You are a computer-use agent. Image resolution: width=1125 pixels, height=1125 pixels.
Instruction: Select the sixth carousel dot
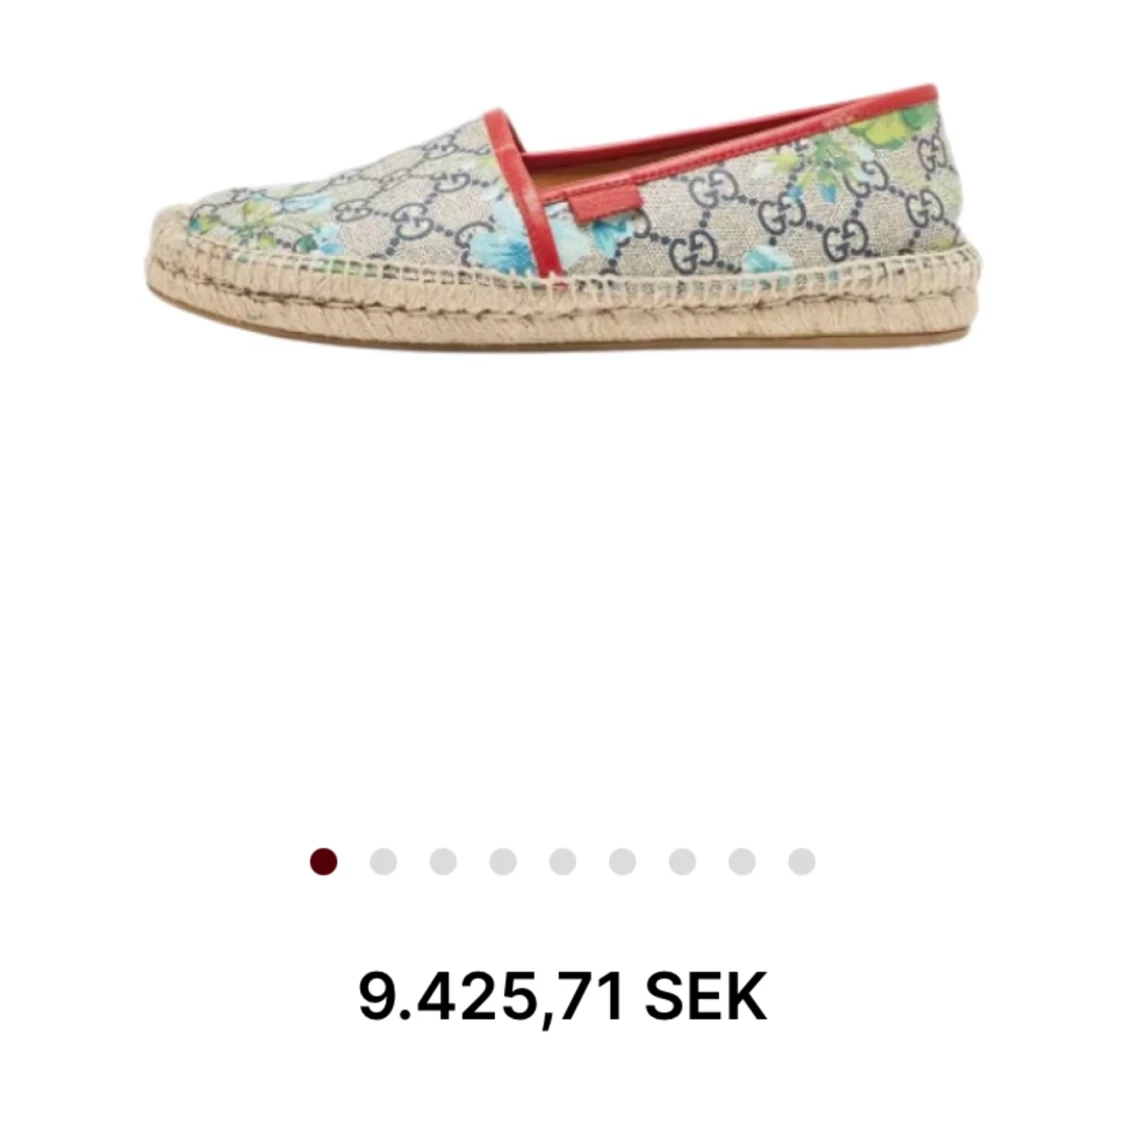pyautogui.click(x=622, y=861)
